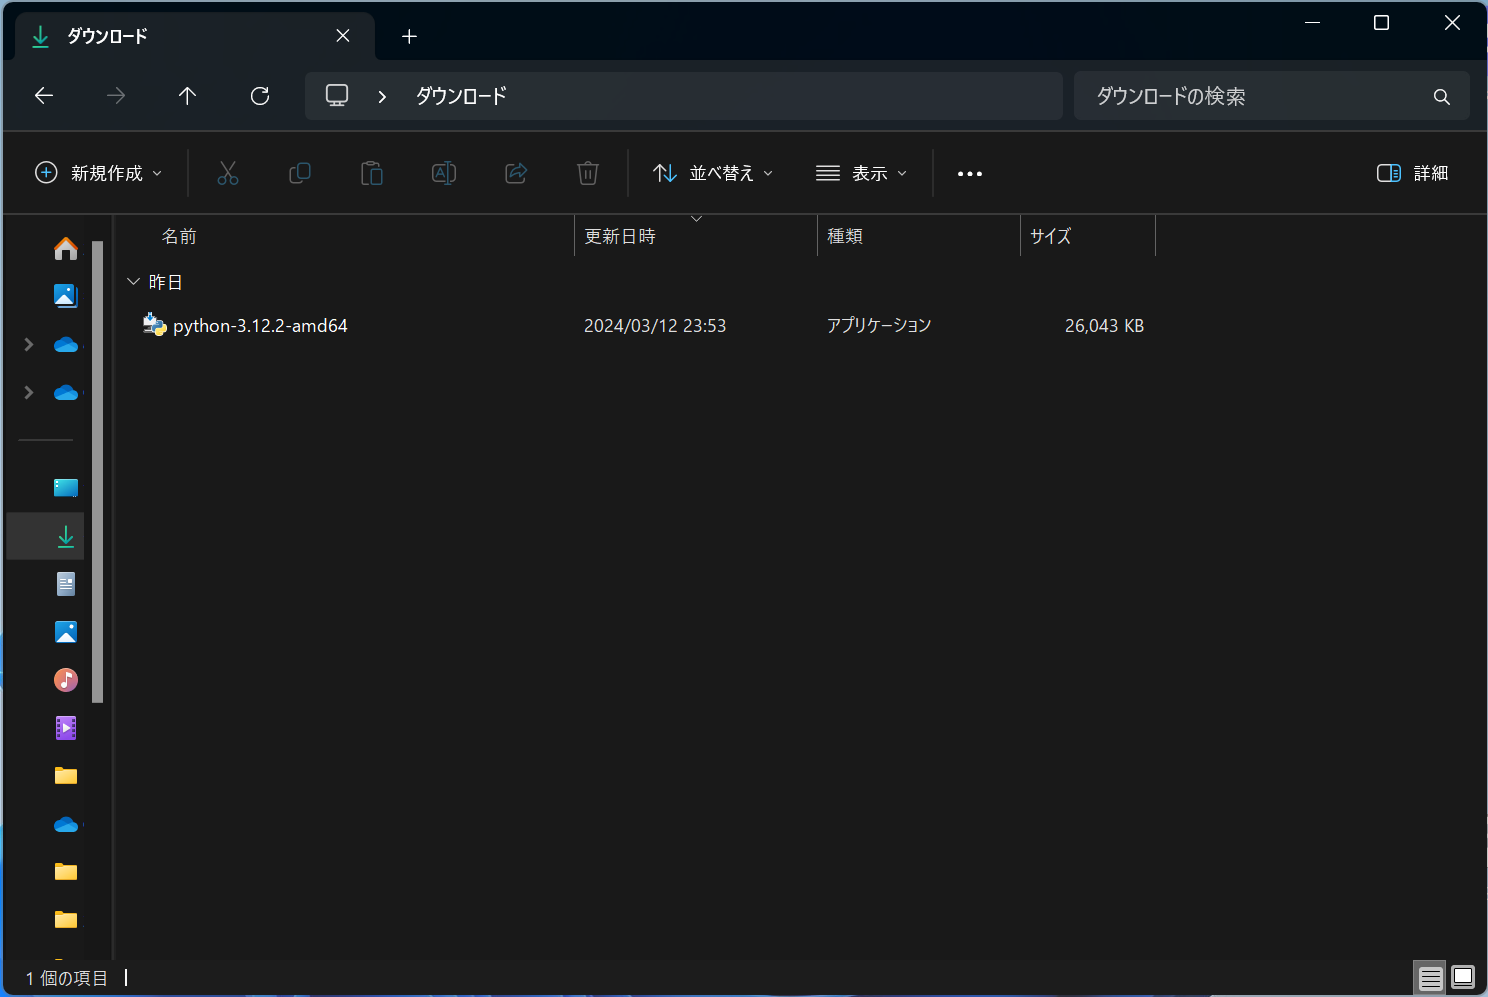Open the 新規作成 dropdown
The image size is (1488, 997).
[98, 173]
